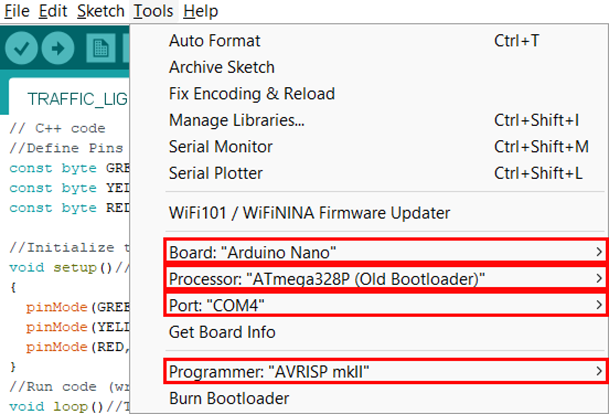Select Archive Sketch menu entry
Image resolution: width=609 pixels, height=414 pixels.
tap(368, 67)
